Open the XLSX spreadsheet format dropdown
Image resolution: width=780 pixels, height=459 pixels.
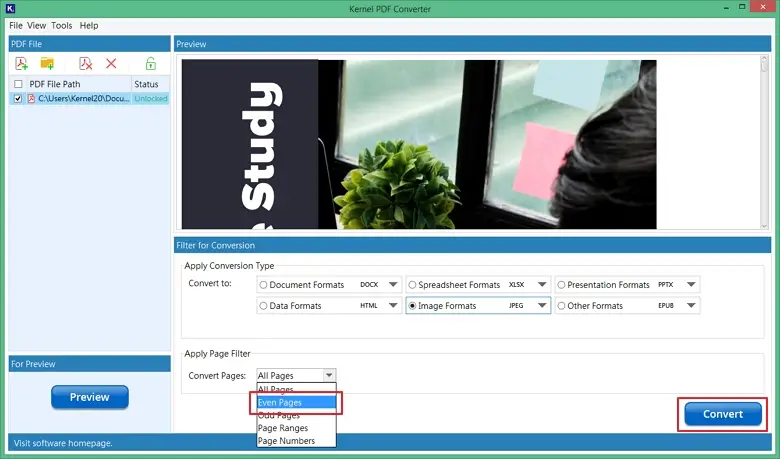click(x=542, y=285)
